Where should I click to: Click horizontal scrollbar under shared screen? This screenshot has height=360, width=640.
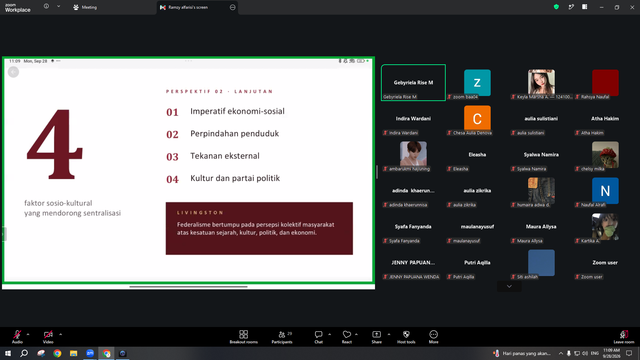[189, 287]
